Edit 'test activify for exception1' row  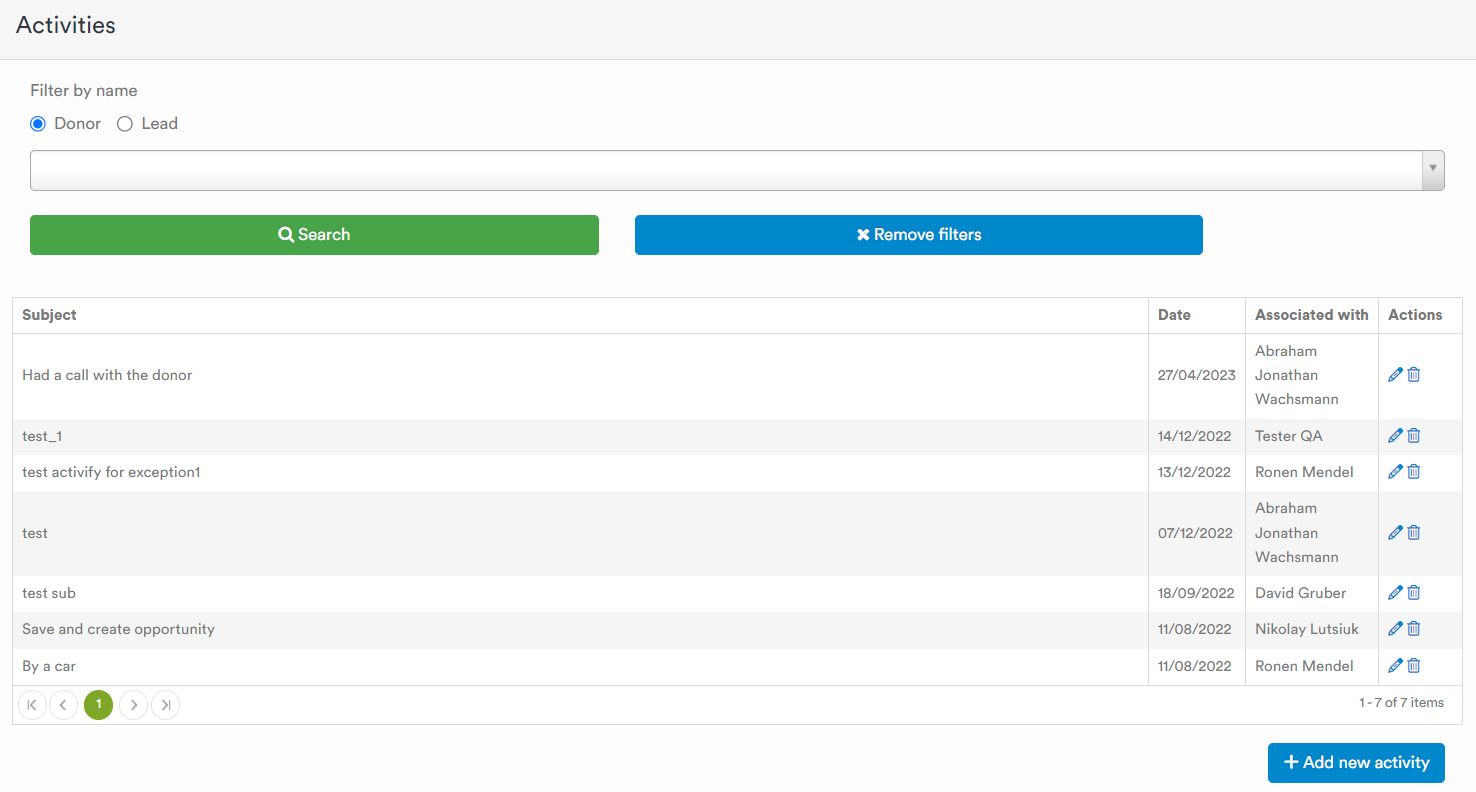pos(1396,472)
